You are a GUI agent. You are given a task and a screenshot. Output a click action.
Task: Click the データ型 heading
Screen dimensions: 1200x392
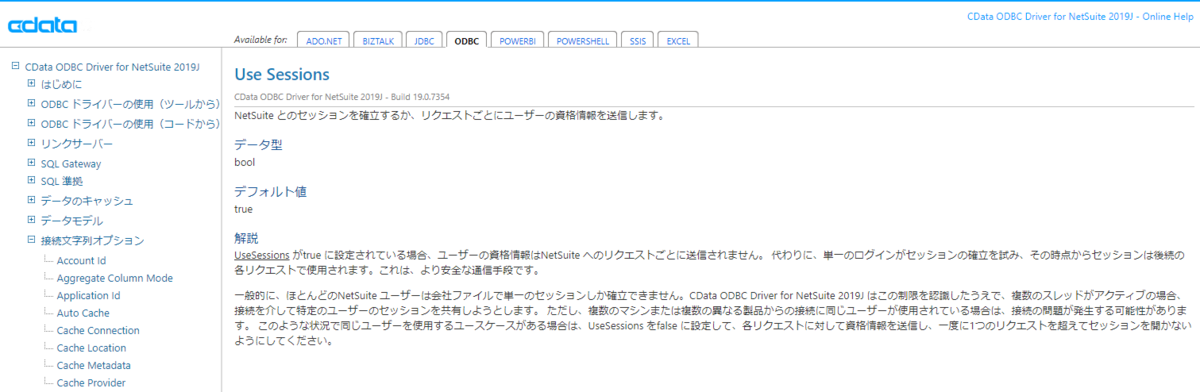coord(258,145)
